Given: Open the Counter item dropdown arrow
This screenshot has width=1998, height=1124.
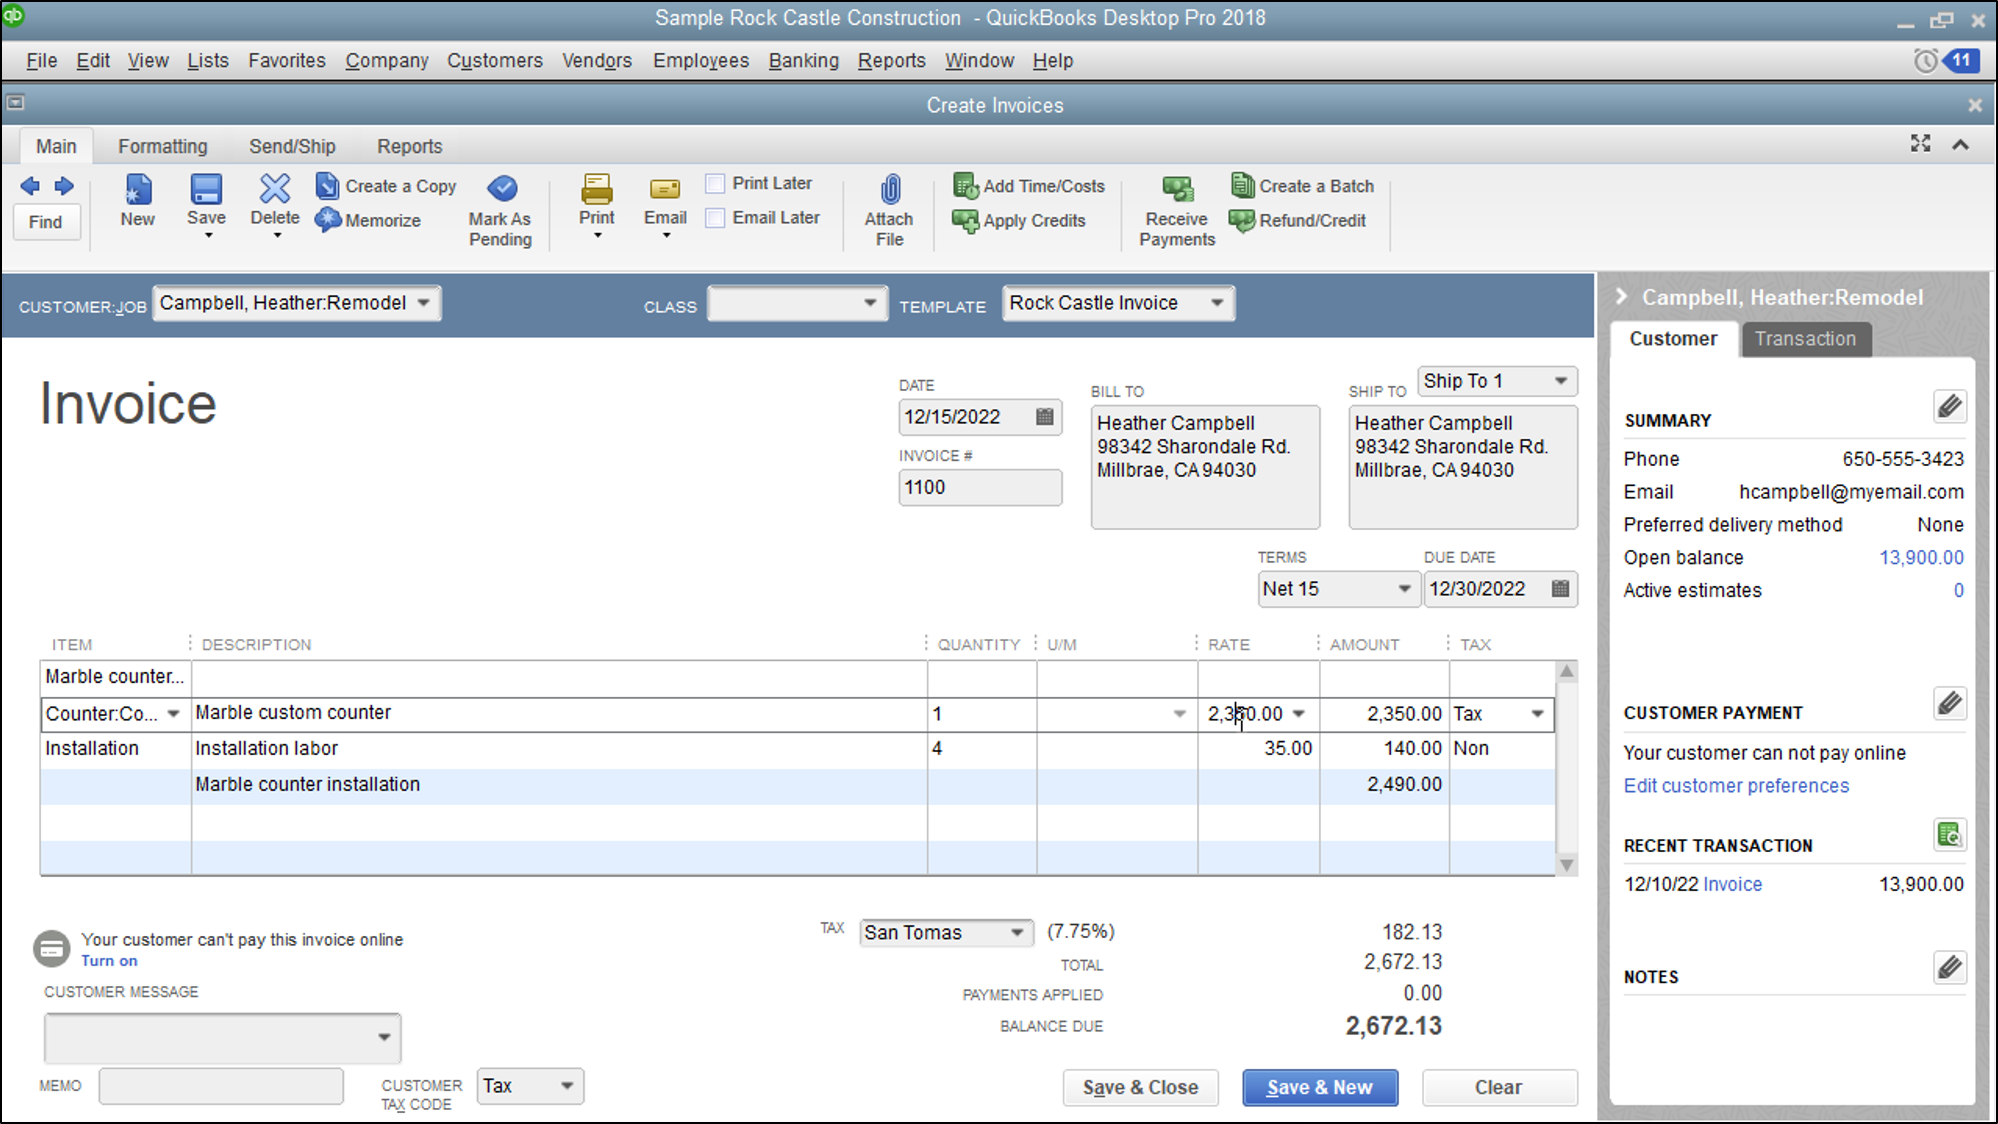Looking at the screenshot, I should pos(173,714).
